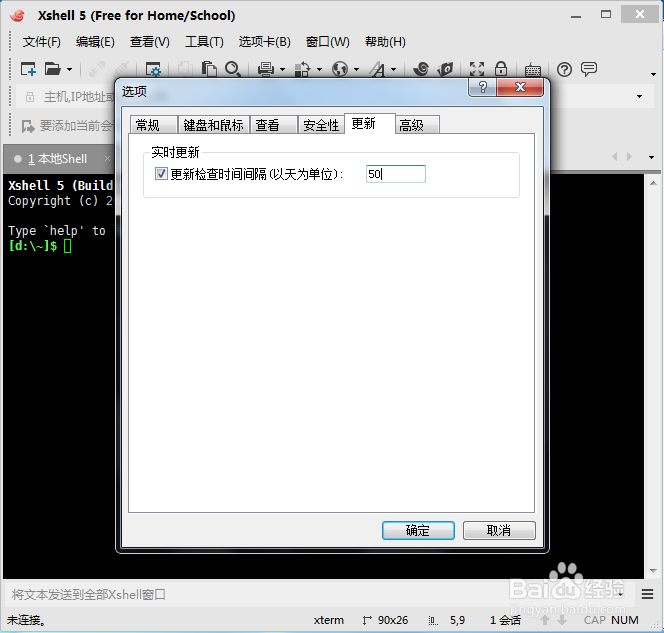This screenshot has height=633, width=664.
Task: Open the 窗口(W) menu
Action: tap(328, 42)
